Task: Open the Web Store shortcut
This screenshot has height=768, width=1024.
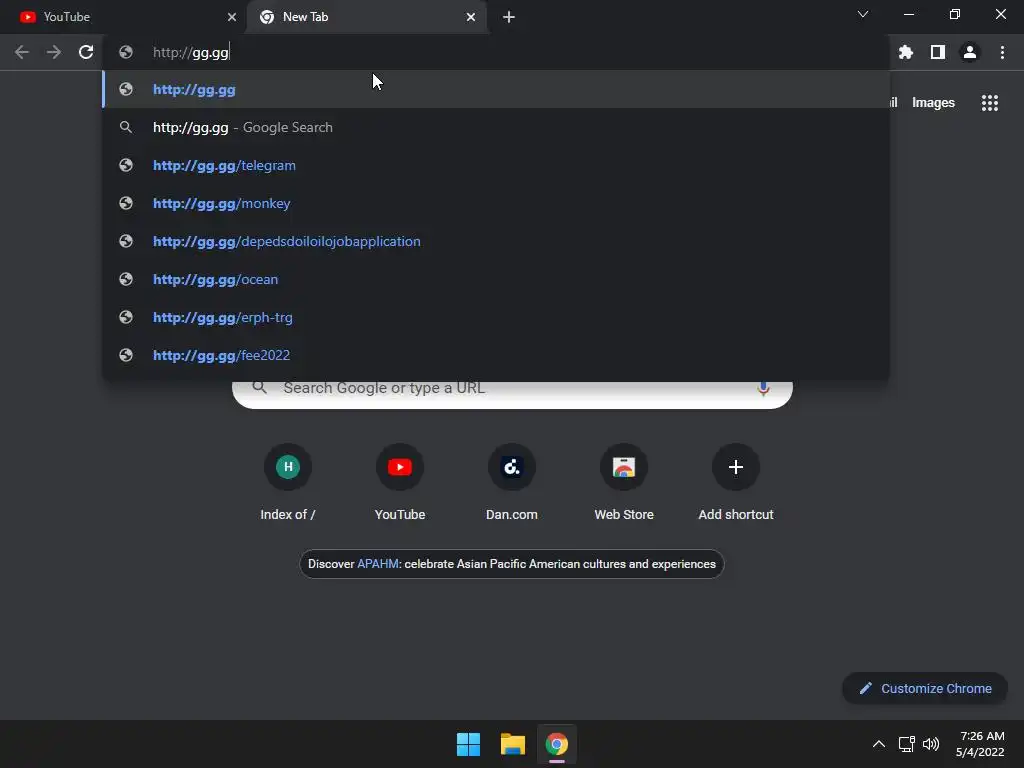Action: 624,483
